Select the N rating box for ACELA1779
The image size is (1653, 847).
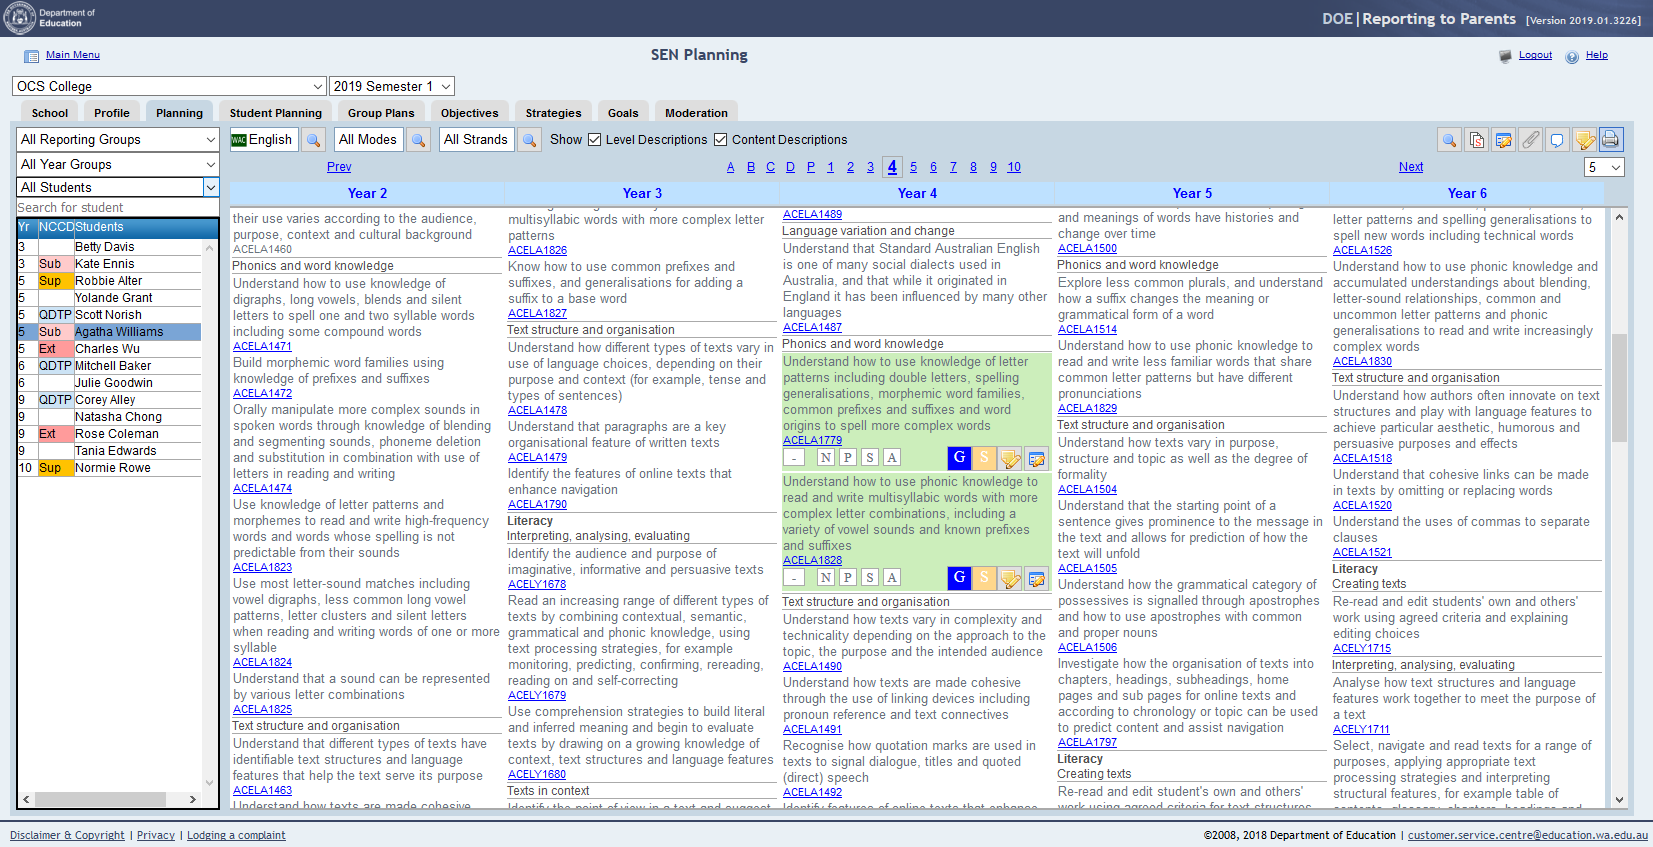[x=825, y=458]
